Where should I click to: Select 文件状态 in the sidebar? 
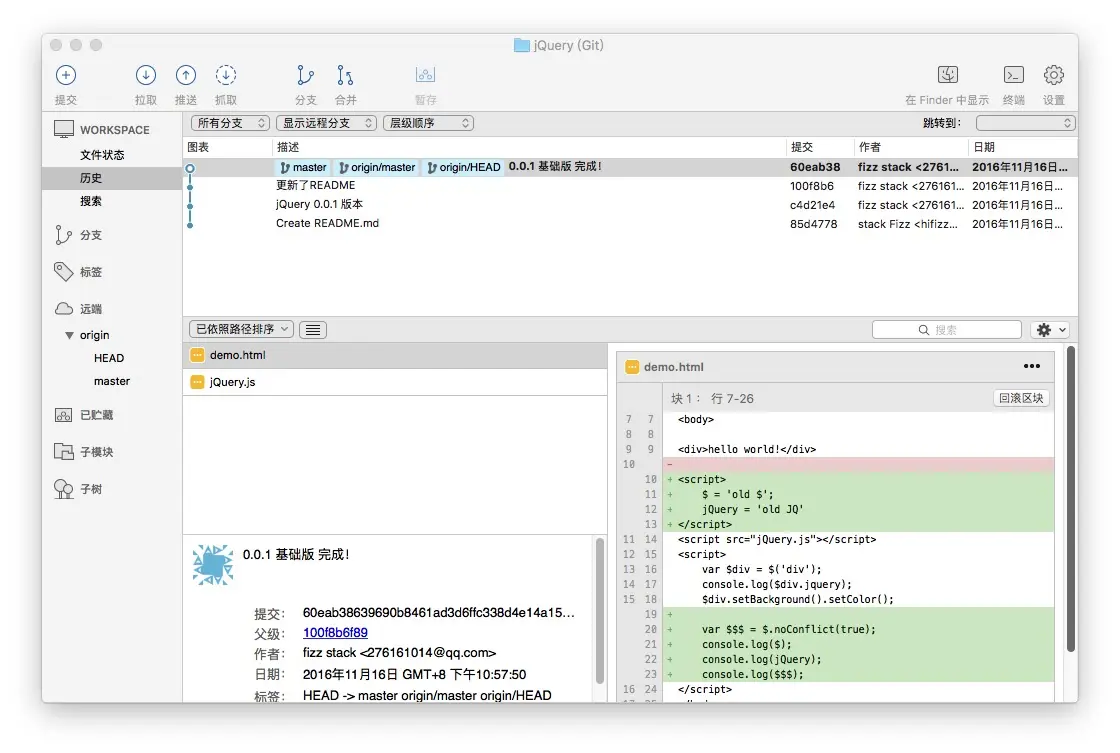[x=102, y=154]
